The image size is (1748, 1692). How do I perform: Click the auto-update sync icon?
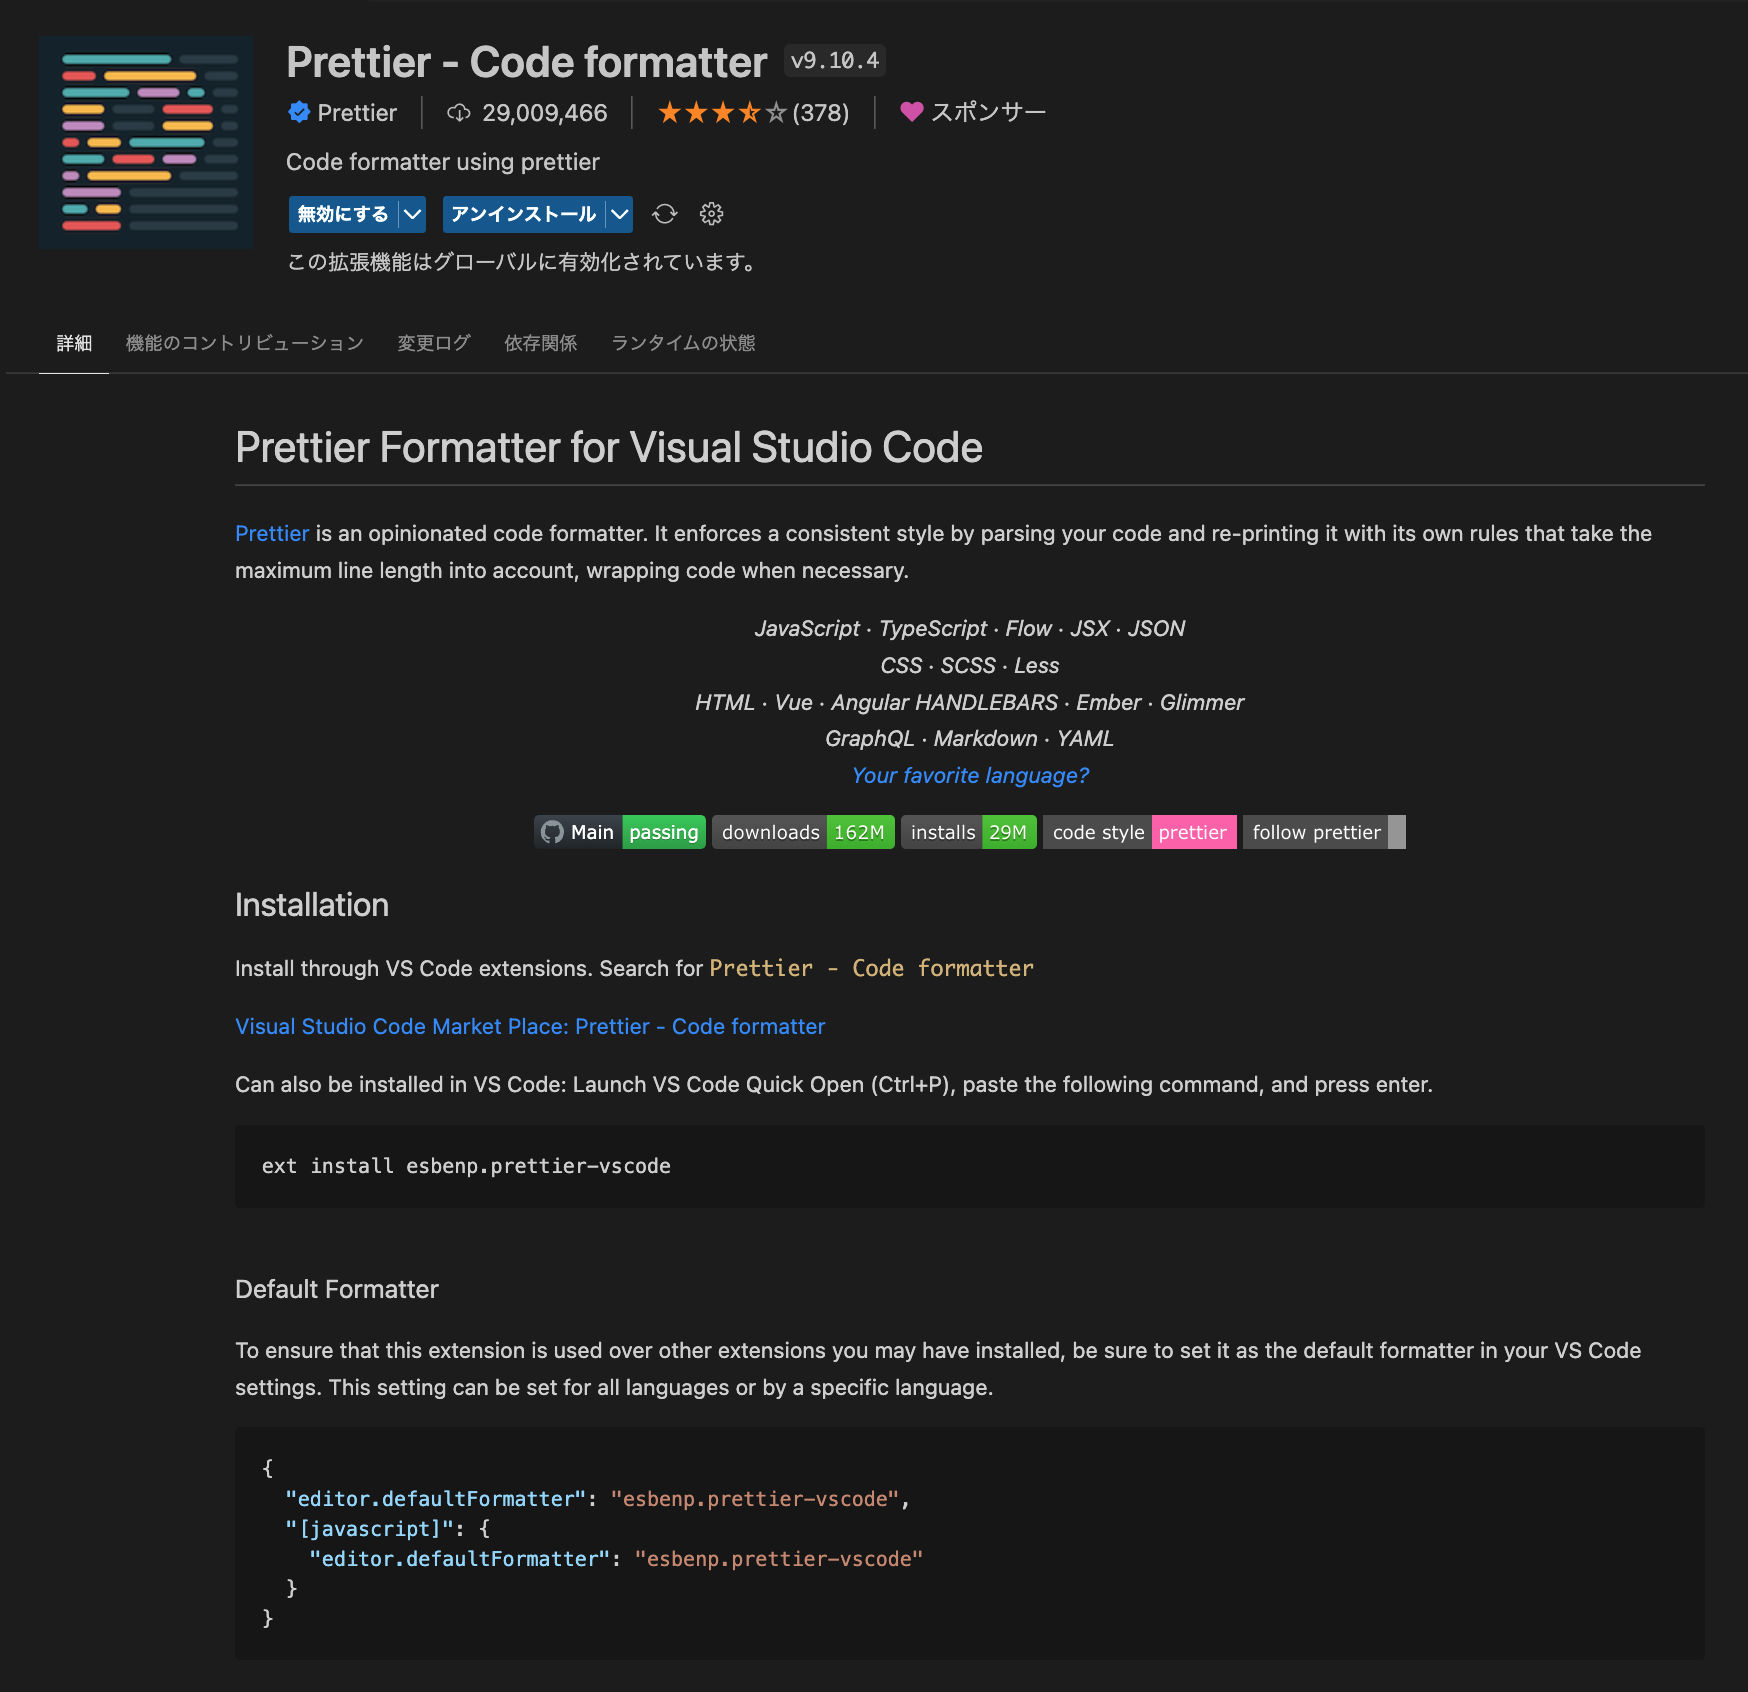665,214
